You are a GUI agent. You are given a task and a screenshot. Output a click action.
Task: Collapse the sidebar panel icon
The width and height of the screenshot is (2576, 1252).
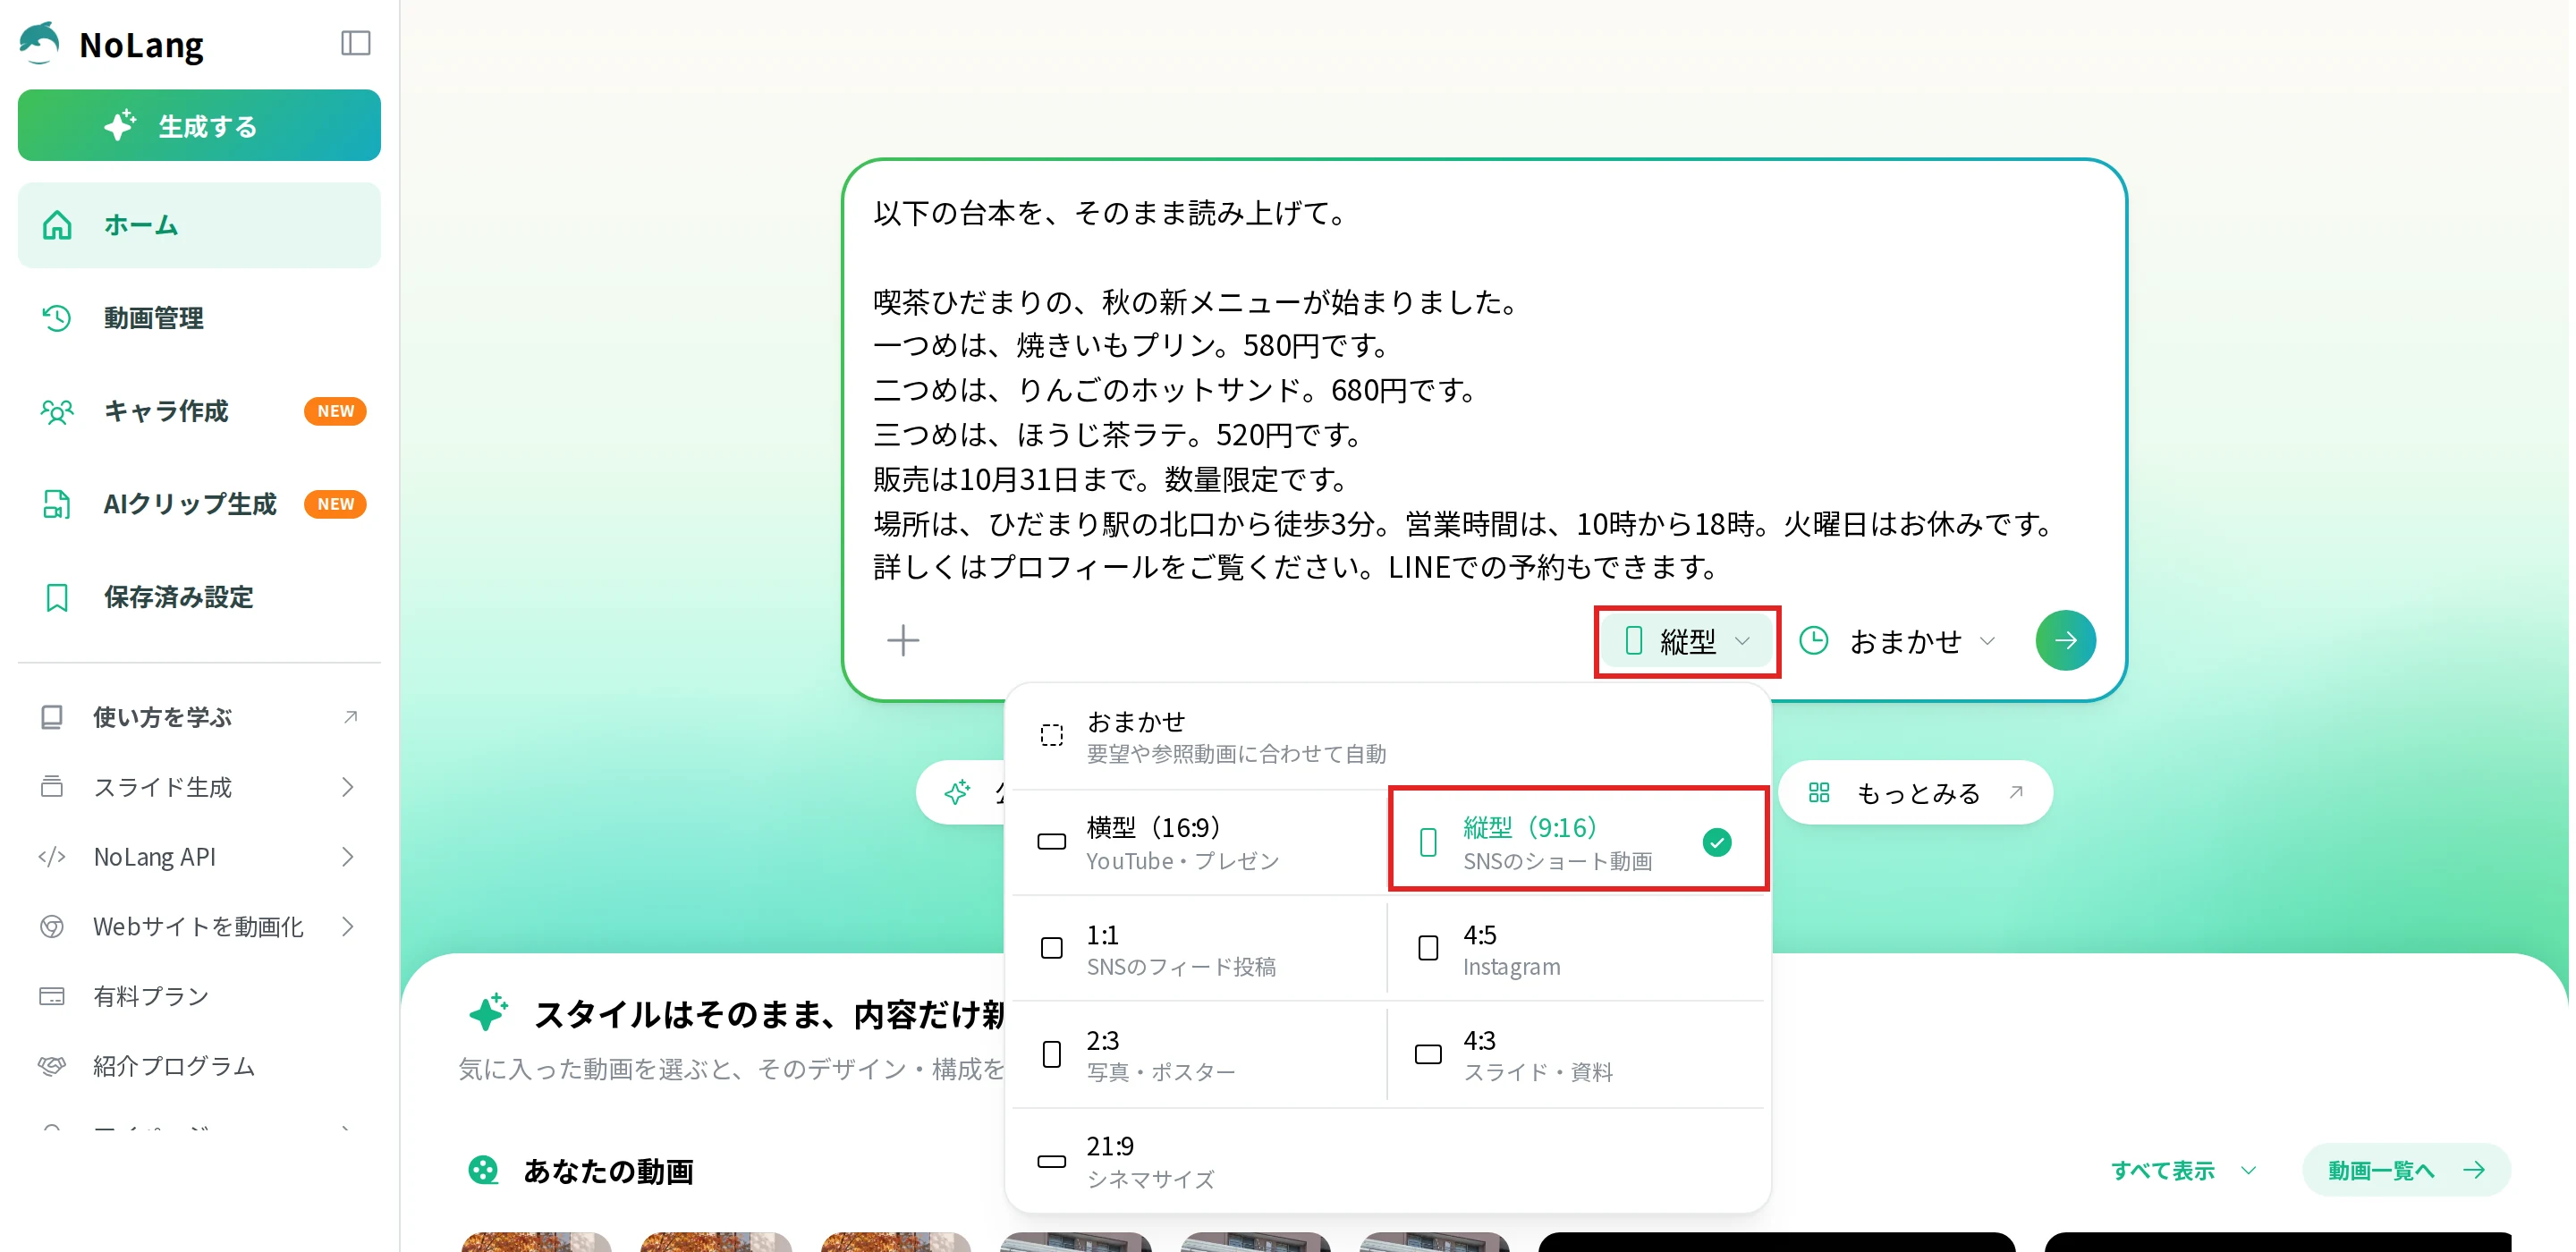[x=355, y=43]
